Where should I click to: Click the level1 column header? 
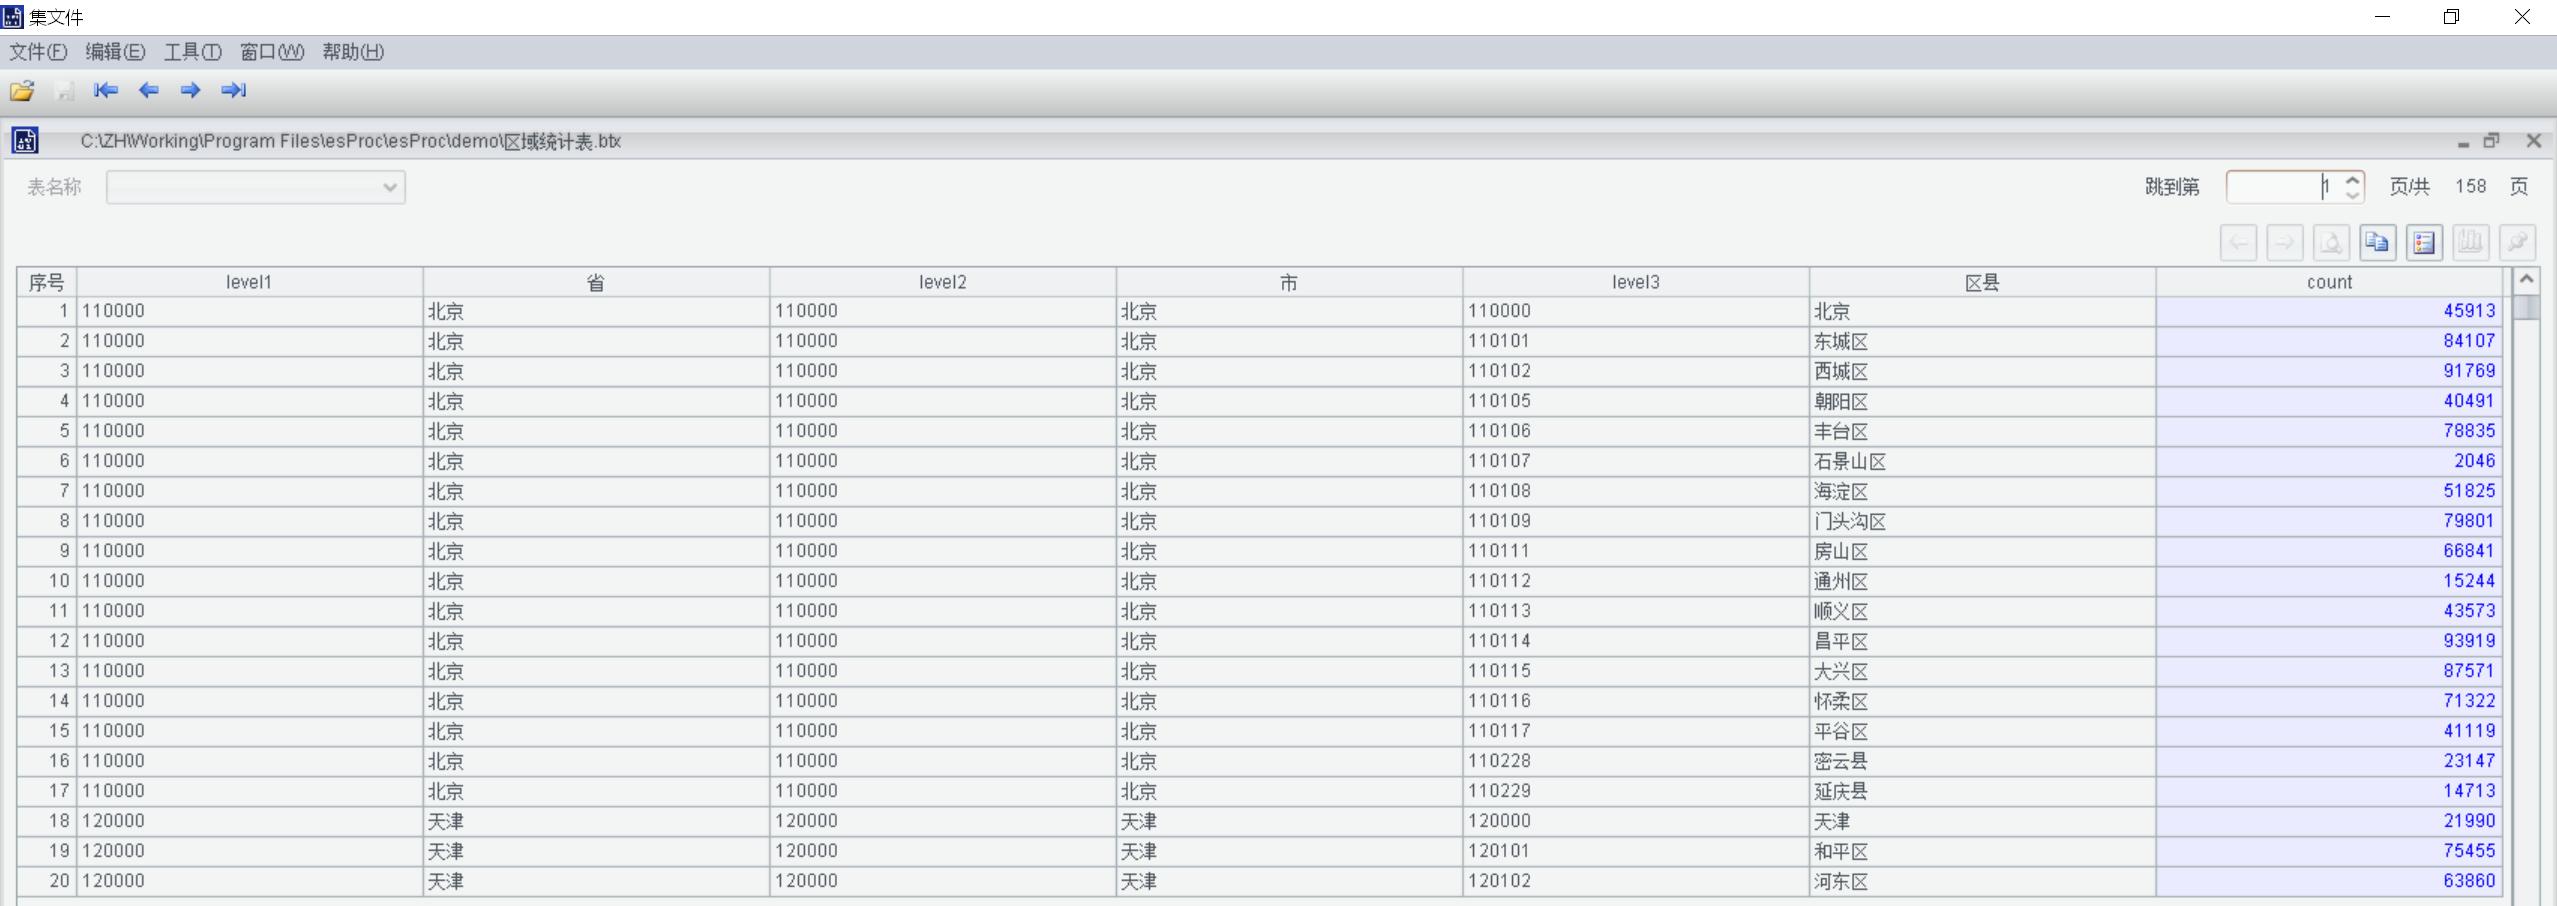point(250,282)
